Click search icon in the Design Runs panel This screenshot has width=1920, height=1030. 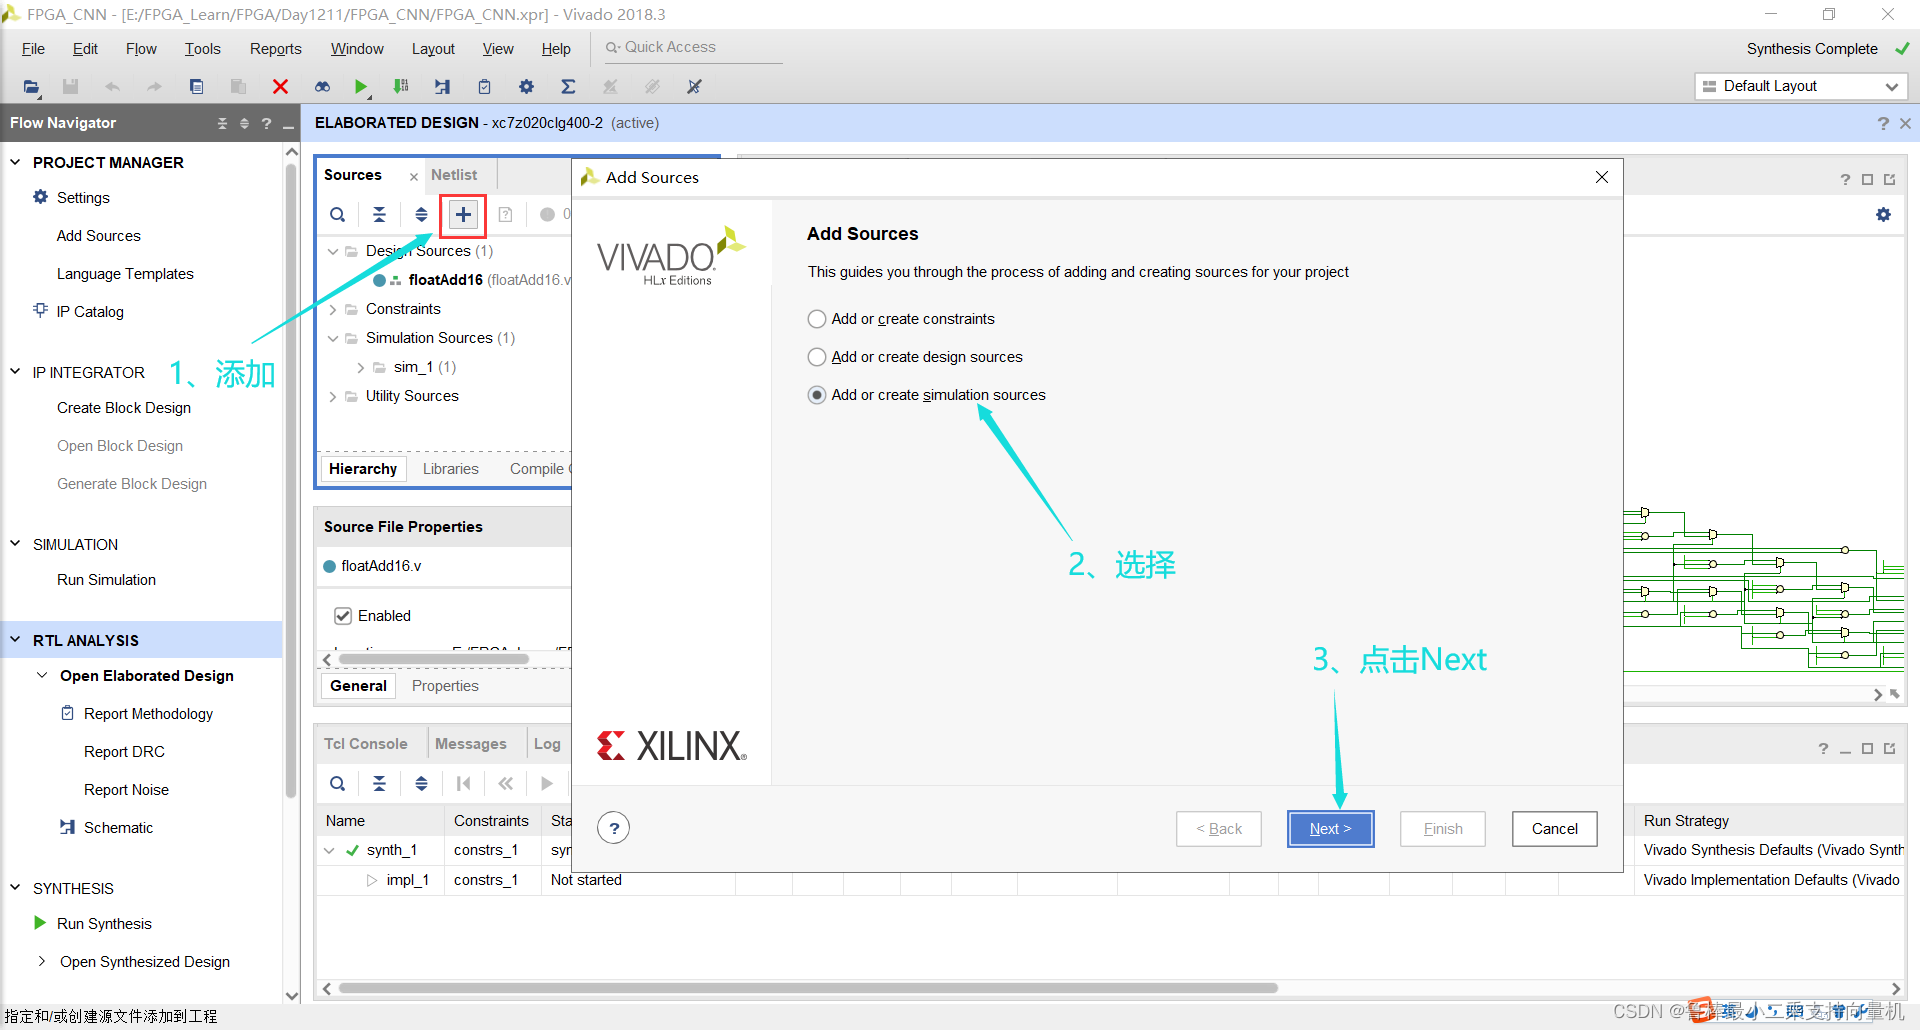click(x=338, y=783)
